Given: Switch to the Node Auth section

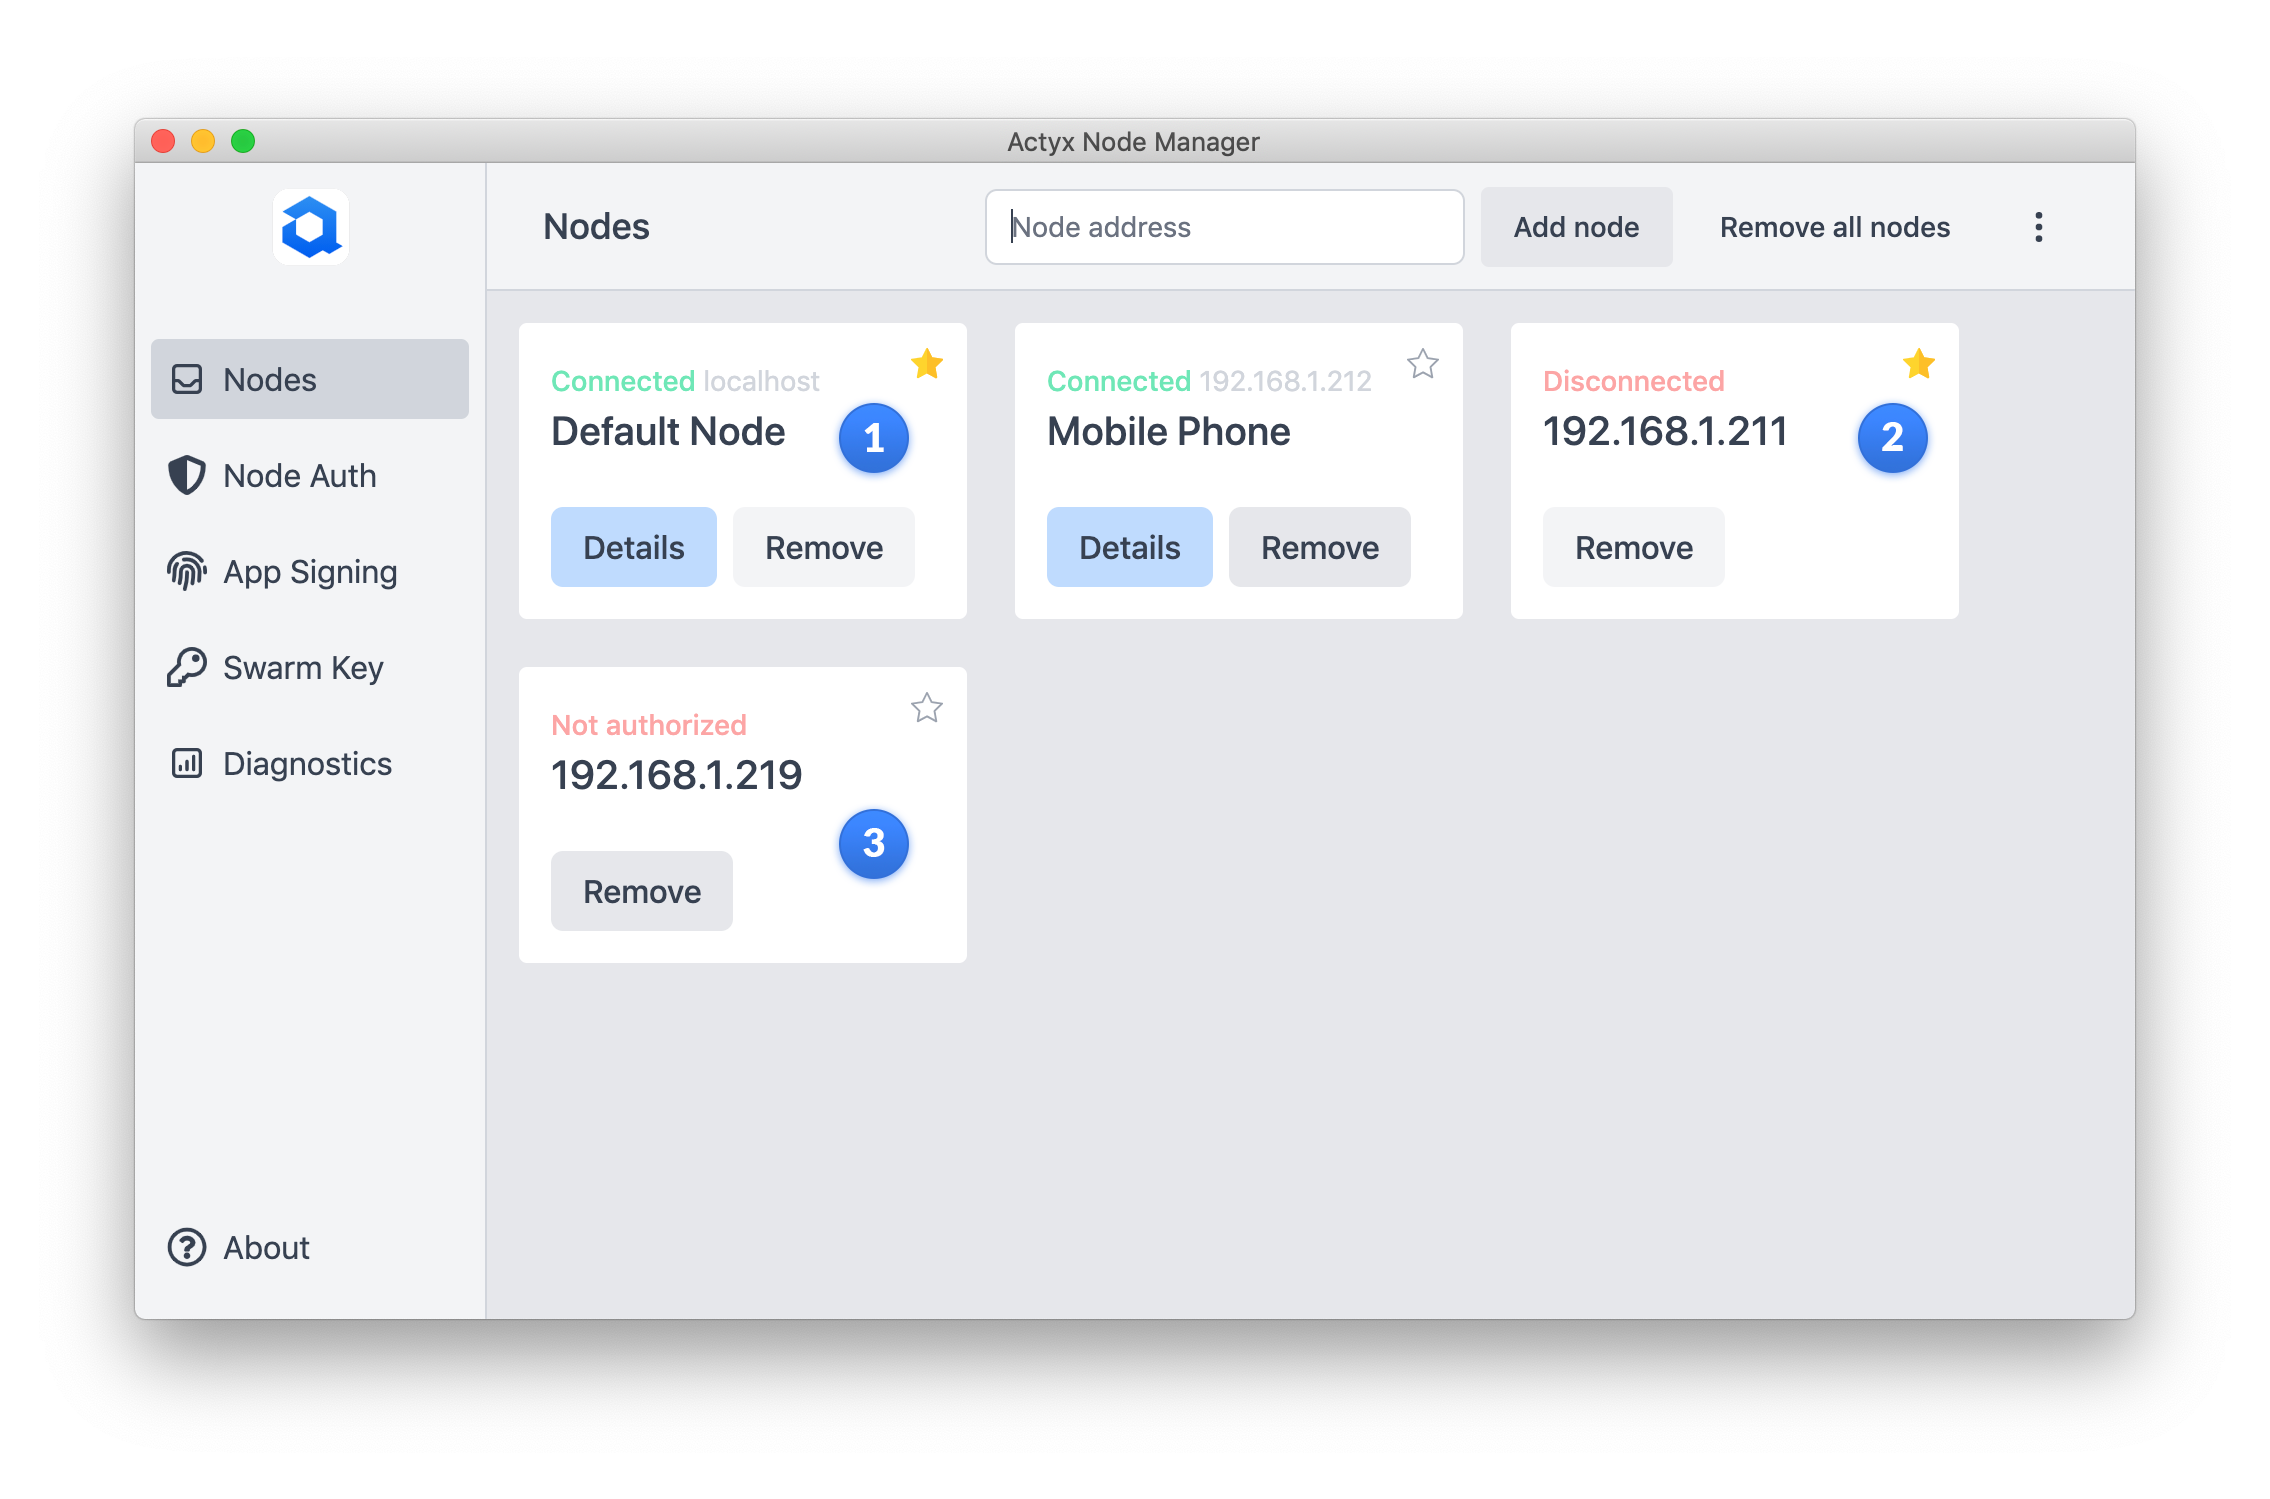Looking at the screenshot, I should (x=299, y=475).
